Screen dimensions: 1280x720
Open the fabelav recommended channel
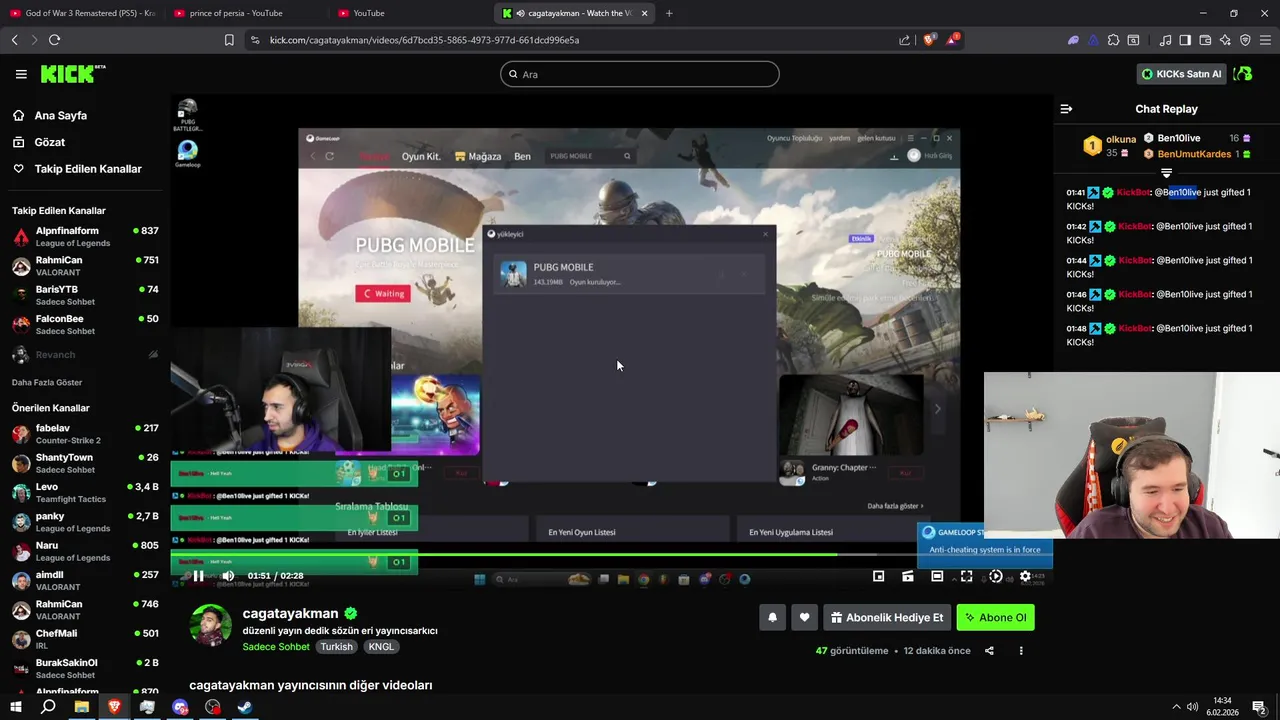point(85,434)
